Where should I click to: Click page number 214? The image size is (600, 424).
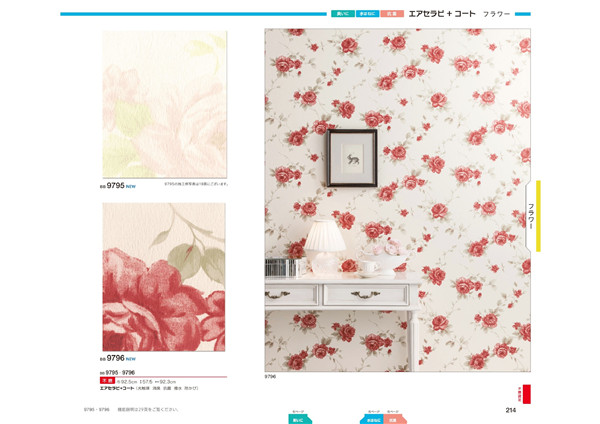click(510, 410)
